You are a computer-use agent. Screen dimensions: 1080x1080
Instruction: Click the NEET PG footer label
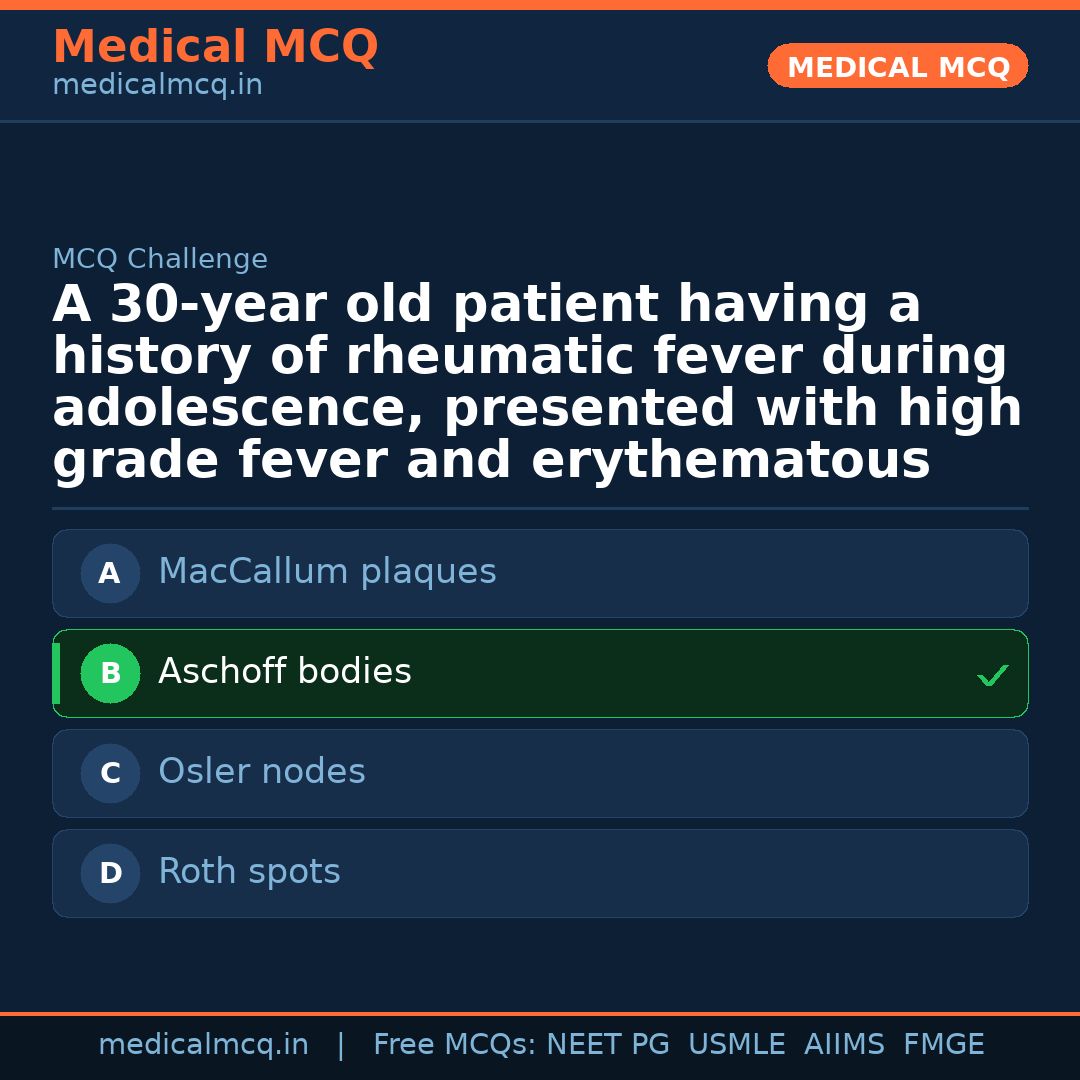607,1044
